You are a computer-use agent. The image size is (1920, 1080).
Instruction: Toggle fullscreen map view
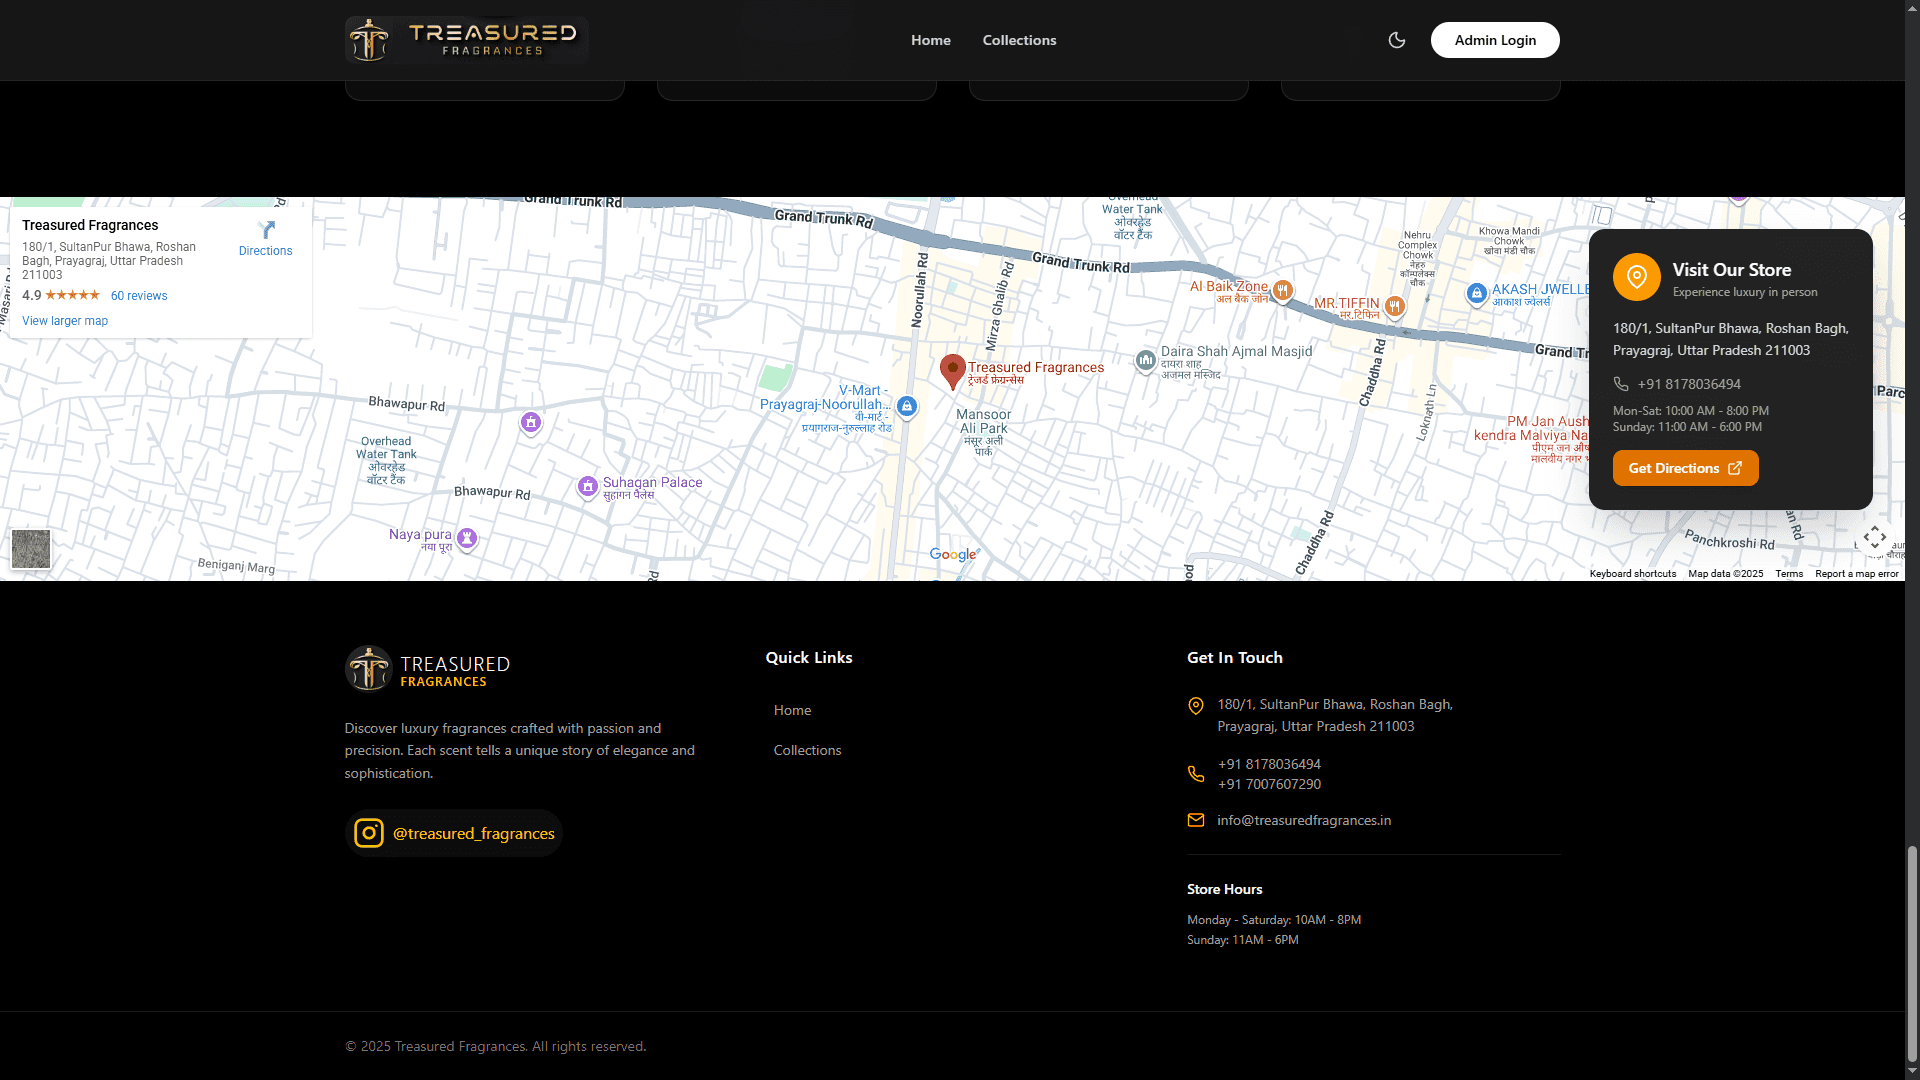[1874, 537]
